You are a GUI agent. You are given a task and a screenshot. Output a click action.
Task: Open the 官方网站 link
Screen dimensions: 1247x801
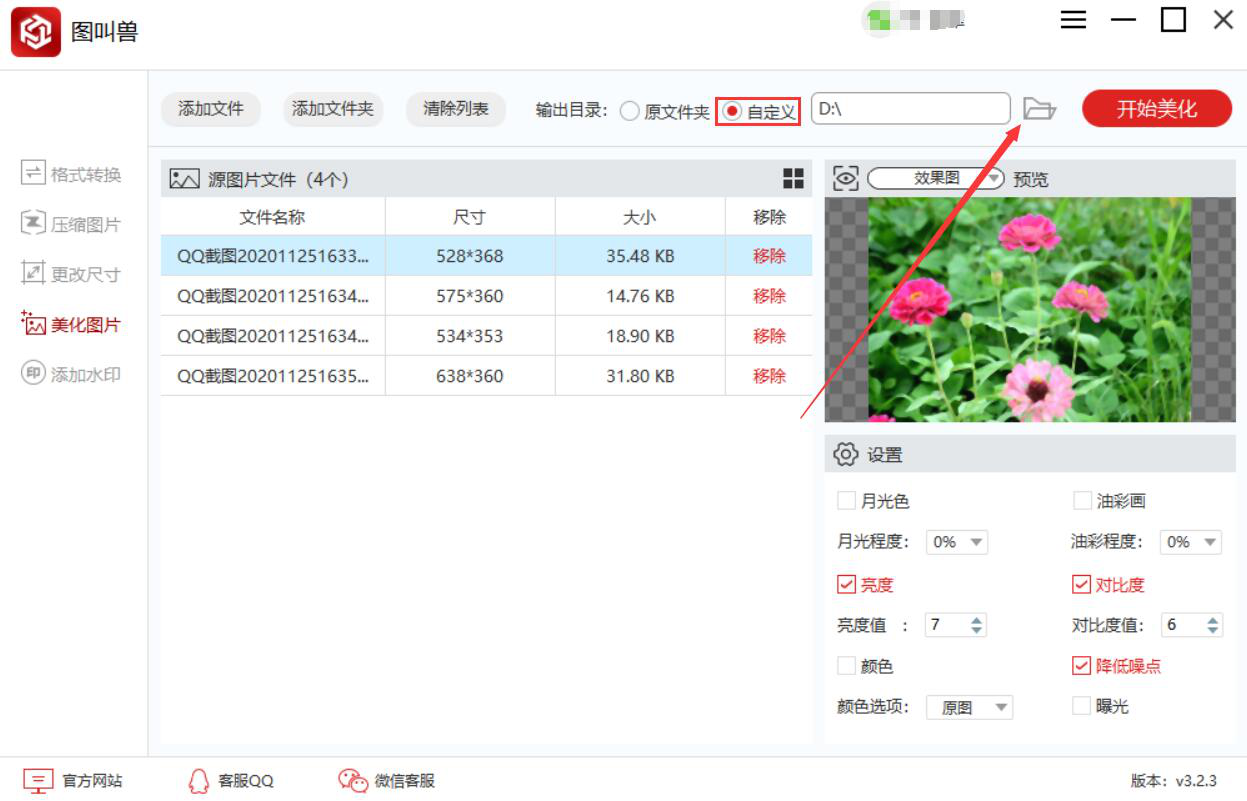coord(92,781)
